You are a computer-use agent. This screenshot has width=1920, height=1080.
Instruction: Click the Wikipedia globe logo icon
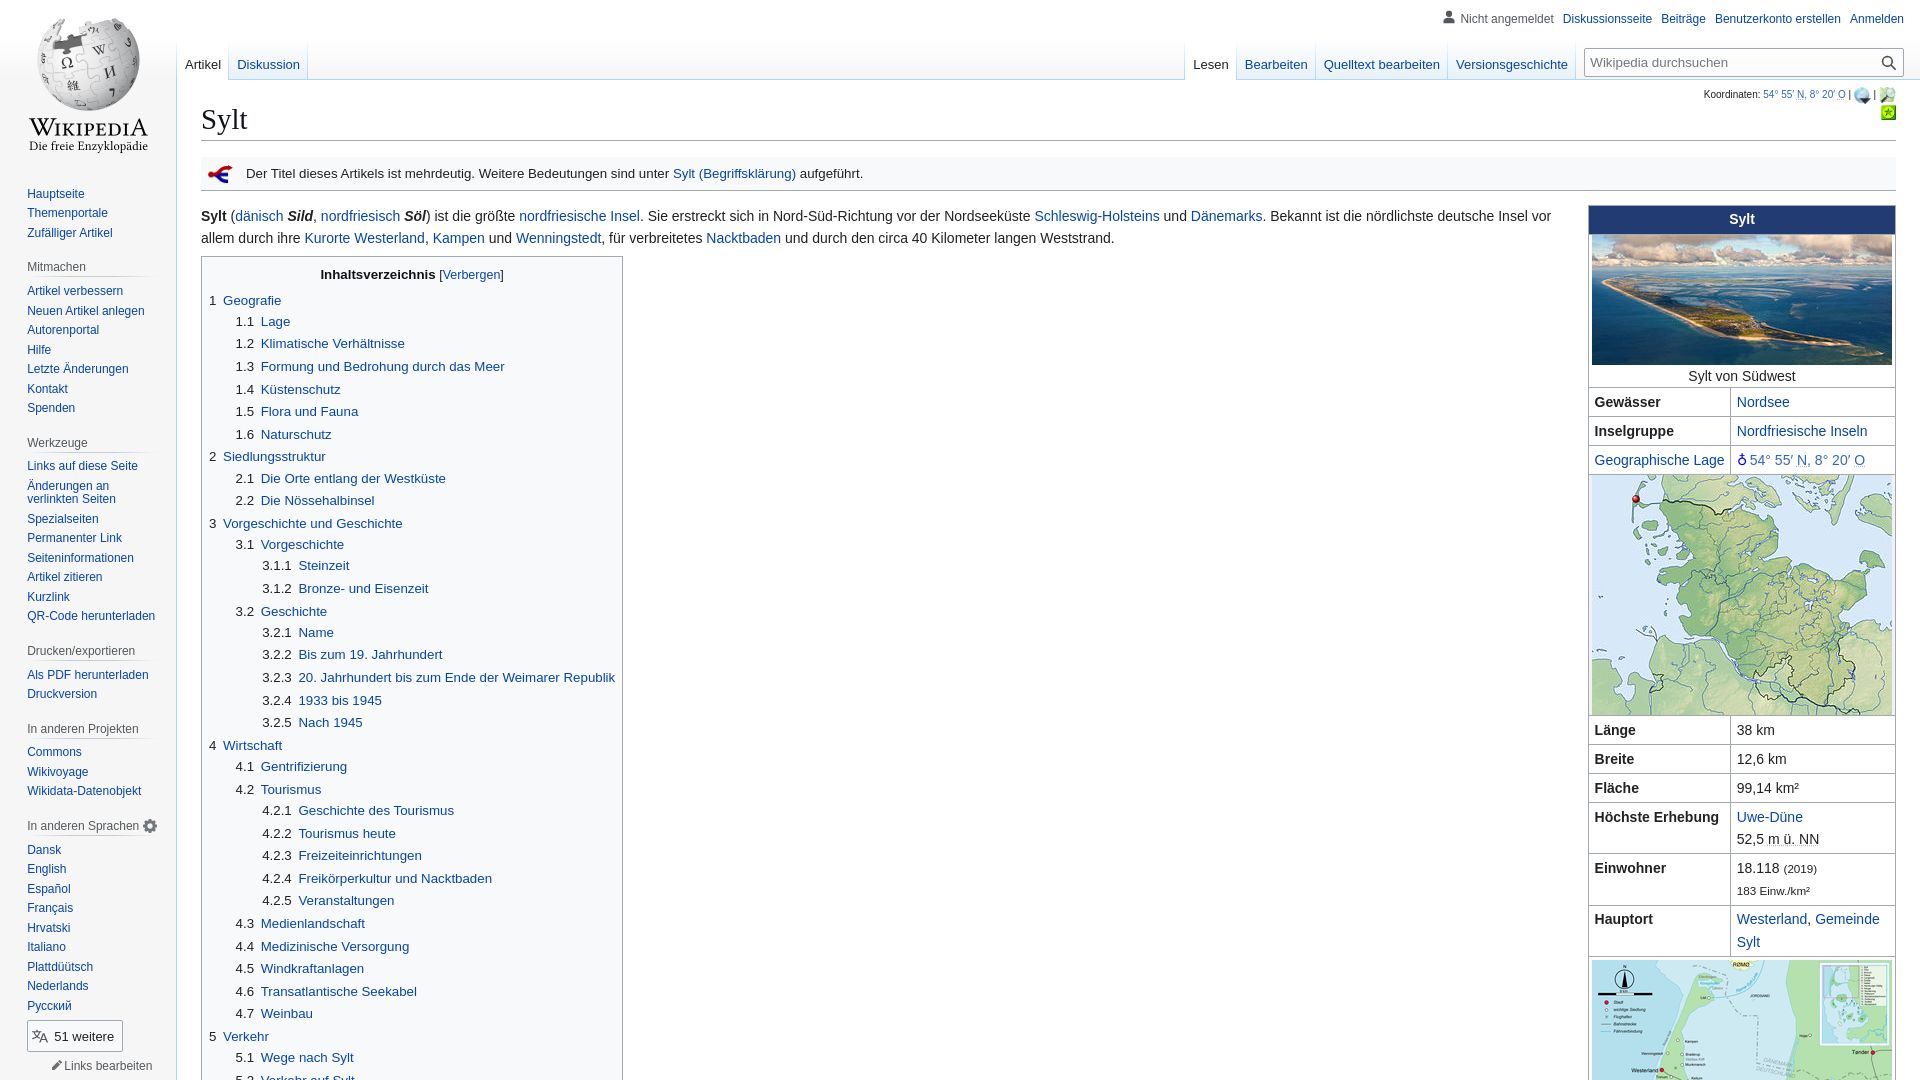pyautogui.click(x=87, y=74)
